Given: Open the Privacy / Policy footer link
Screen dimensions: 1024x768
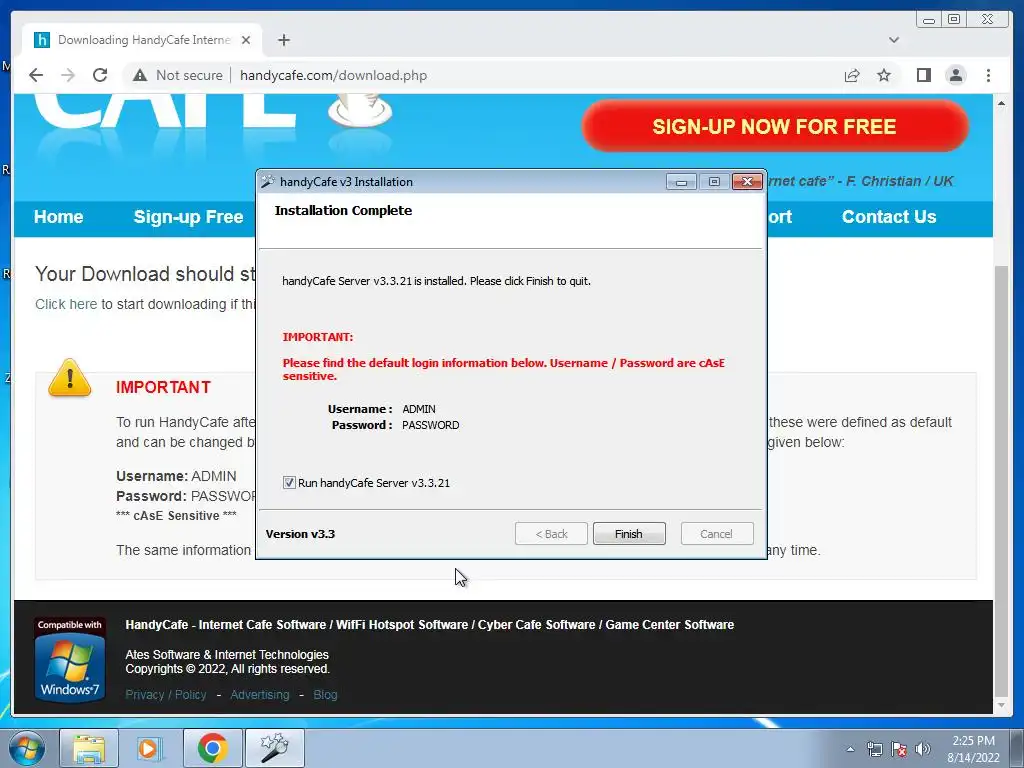Looking at the screenshot, I should (166, 695).
